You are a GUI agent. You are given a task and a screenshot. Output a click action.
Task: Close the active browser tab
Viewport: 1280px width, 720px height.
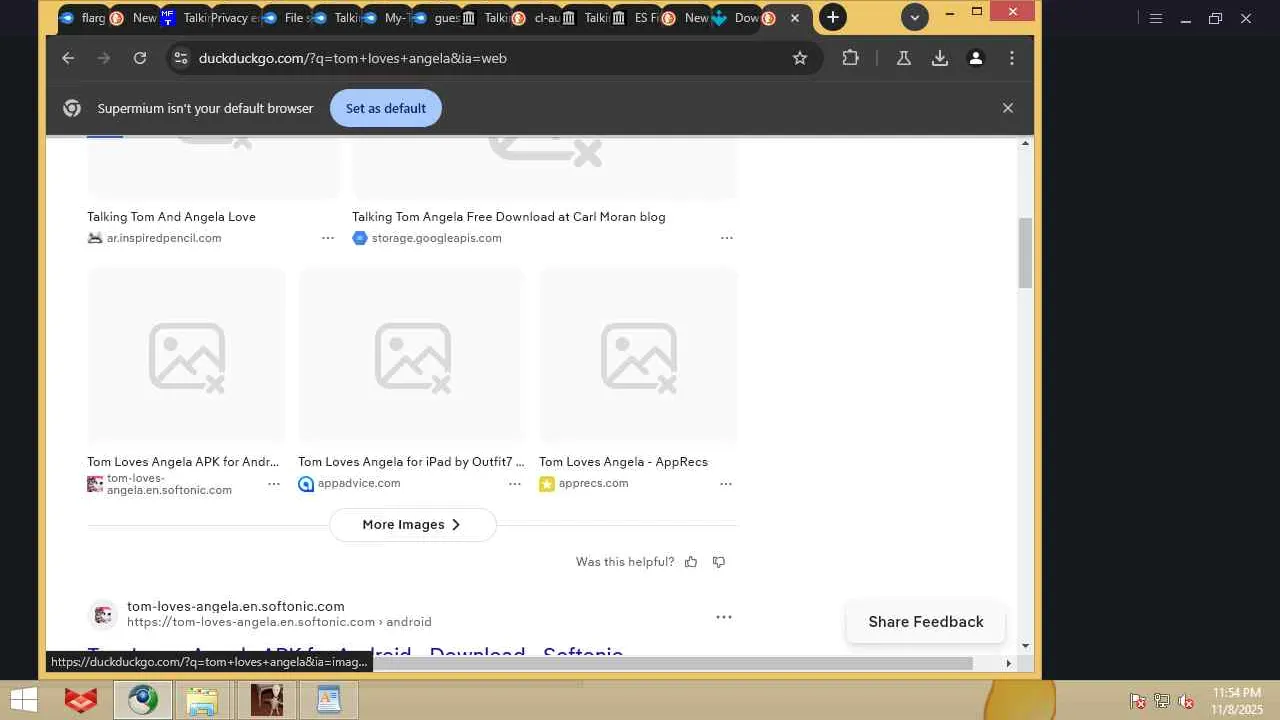click(795, 18)
